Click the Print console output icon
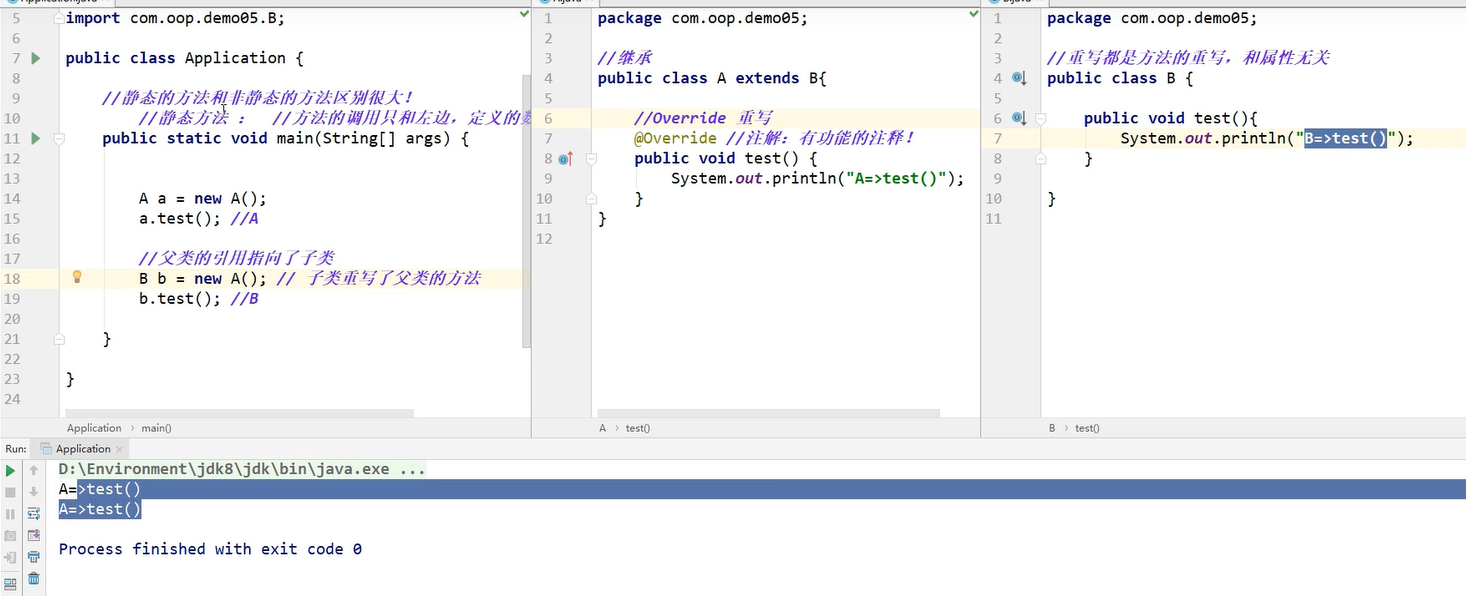Viewport: 1466px width, 596px height. pyautogui.click(x=34, y=557)
